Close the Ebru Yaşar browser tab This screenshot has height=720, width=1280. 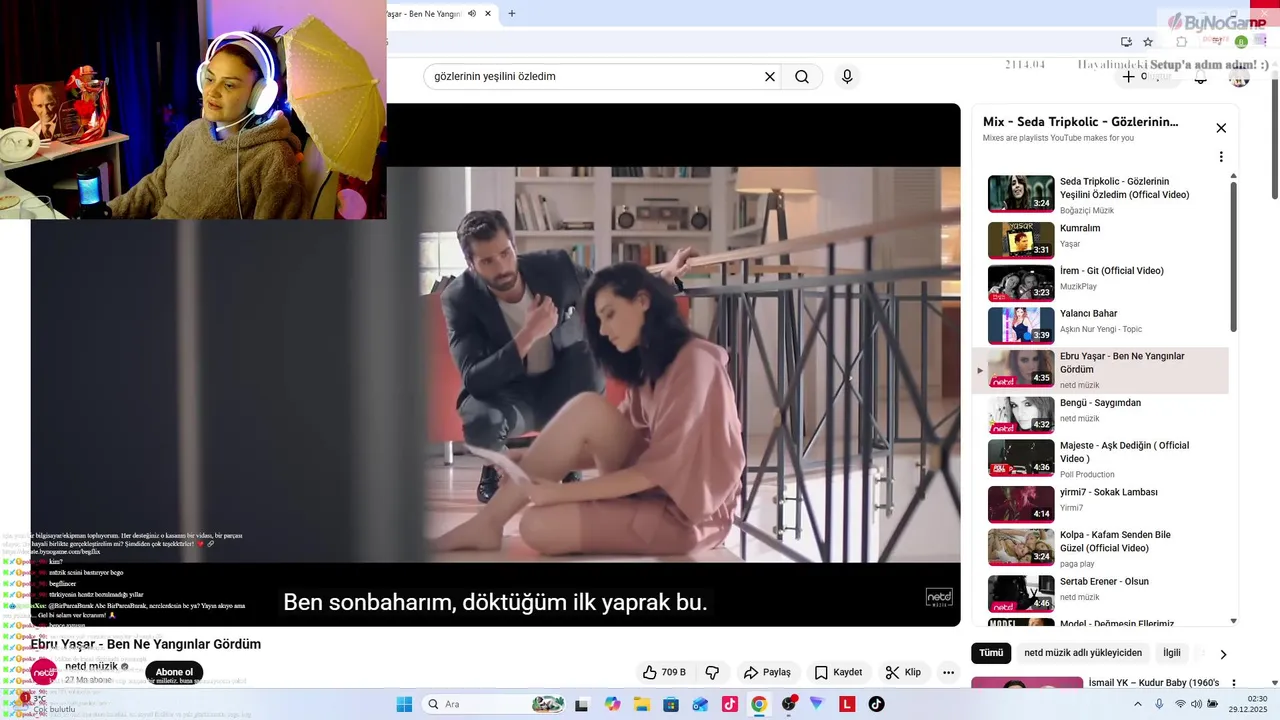point(488,14)
